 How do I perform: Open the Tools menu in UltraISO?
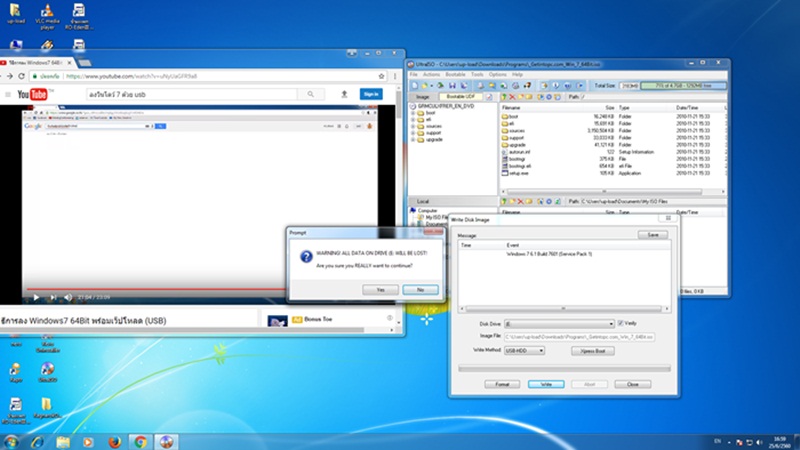pos(477,74)
